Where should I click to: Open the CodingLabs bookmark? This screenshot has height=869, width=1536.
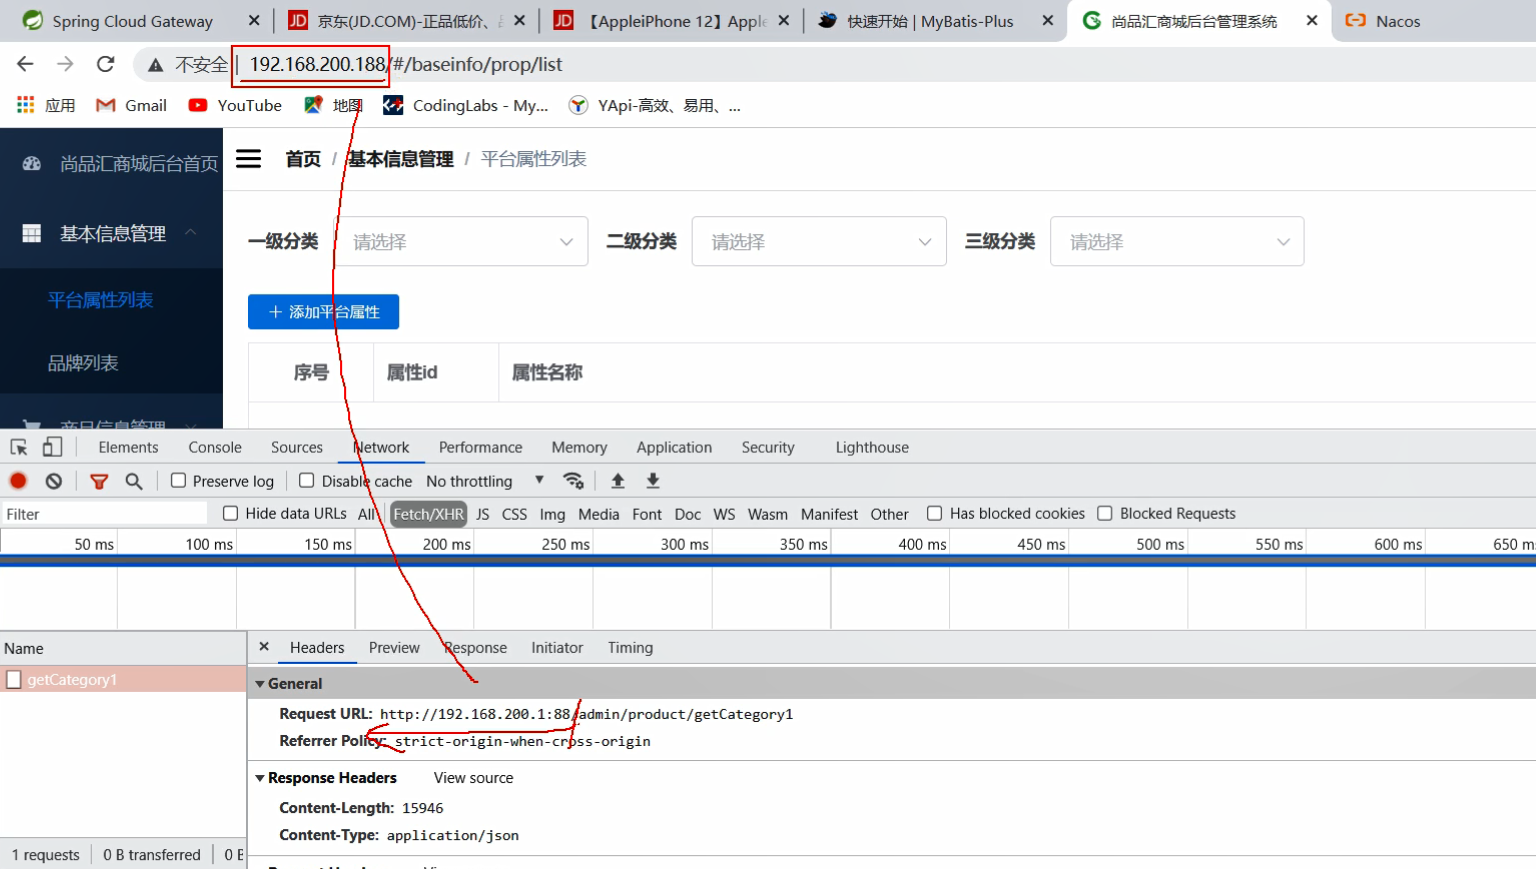(466, 105)
